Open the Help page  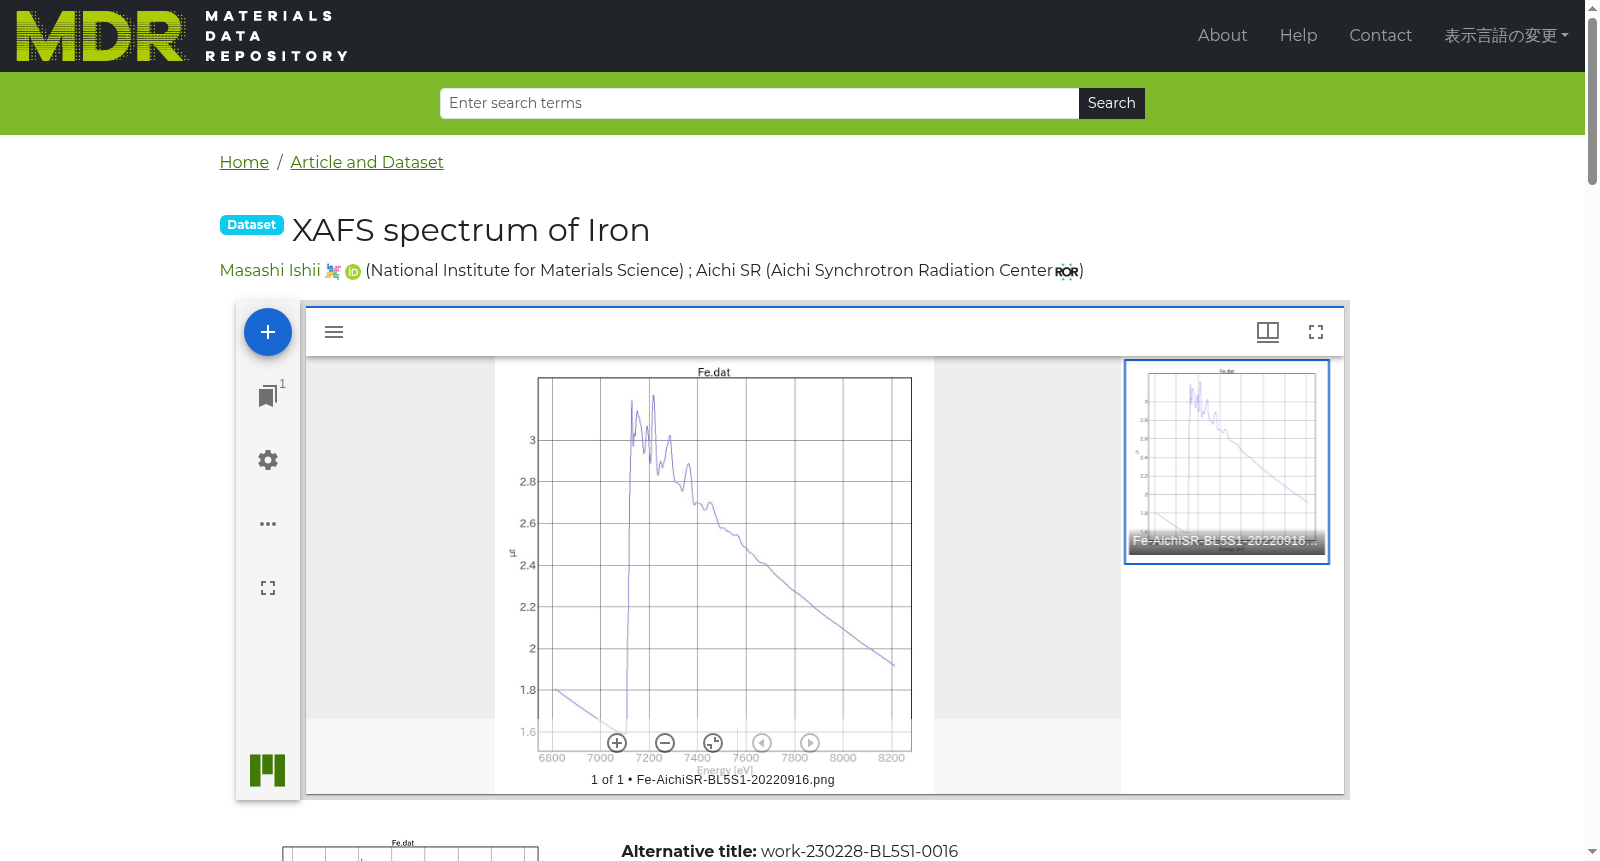(1298, 36)
